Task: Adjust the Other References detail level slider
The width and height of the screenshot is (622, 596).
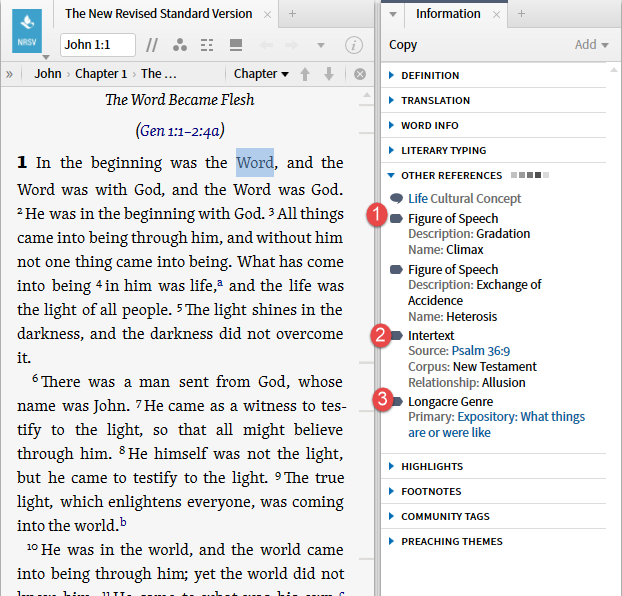Action: (x=530, y=175)
